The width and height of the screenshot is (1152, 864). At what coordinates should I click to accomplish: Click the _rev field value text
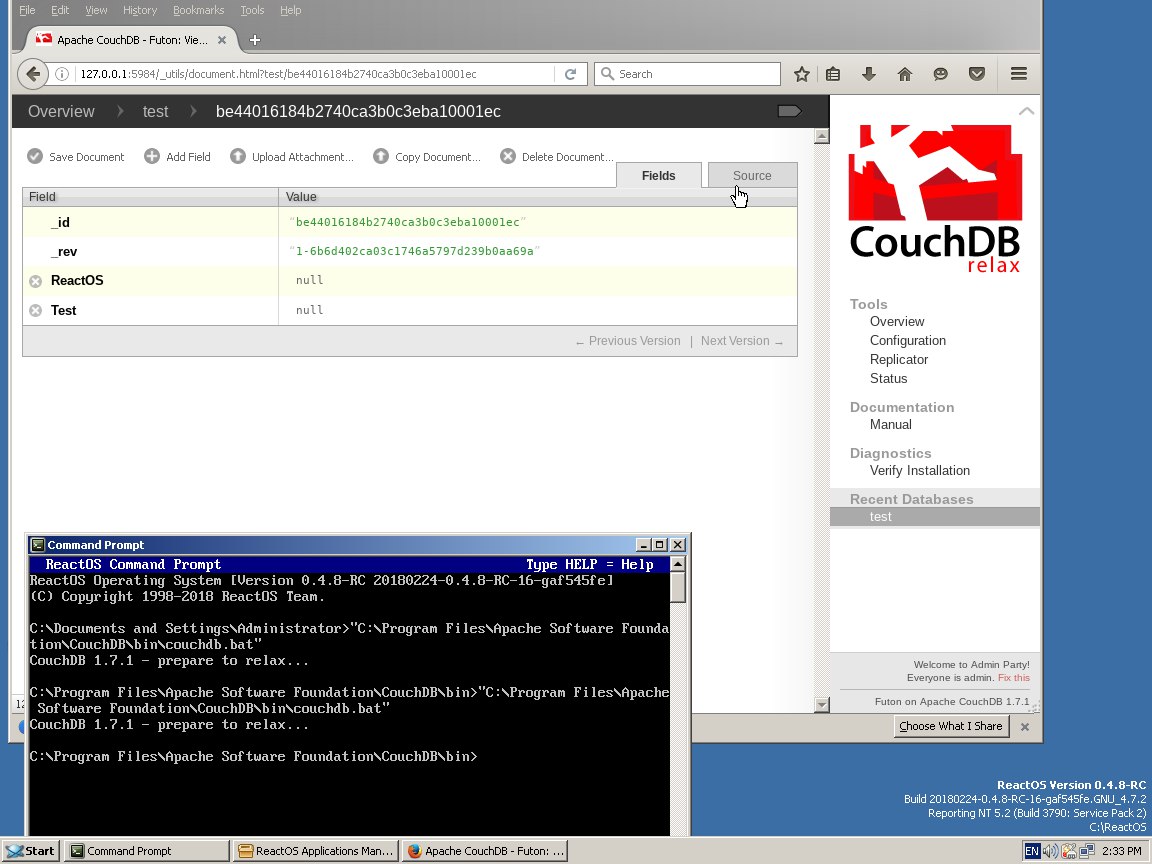[x=415, y=251]
